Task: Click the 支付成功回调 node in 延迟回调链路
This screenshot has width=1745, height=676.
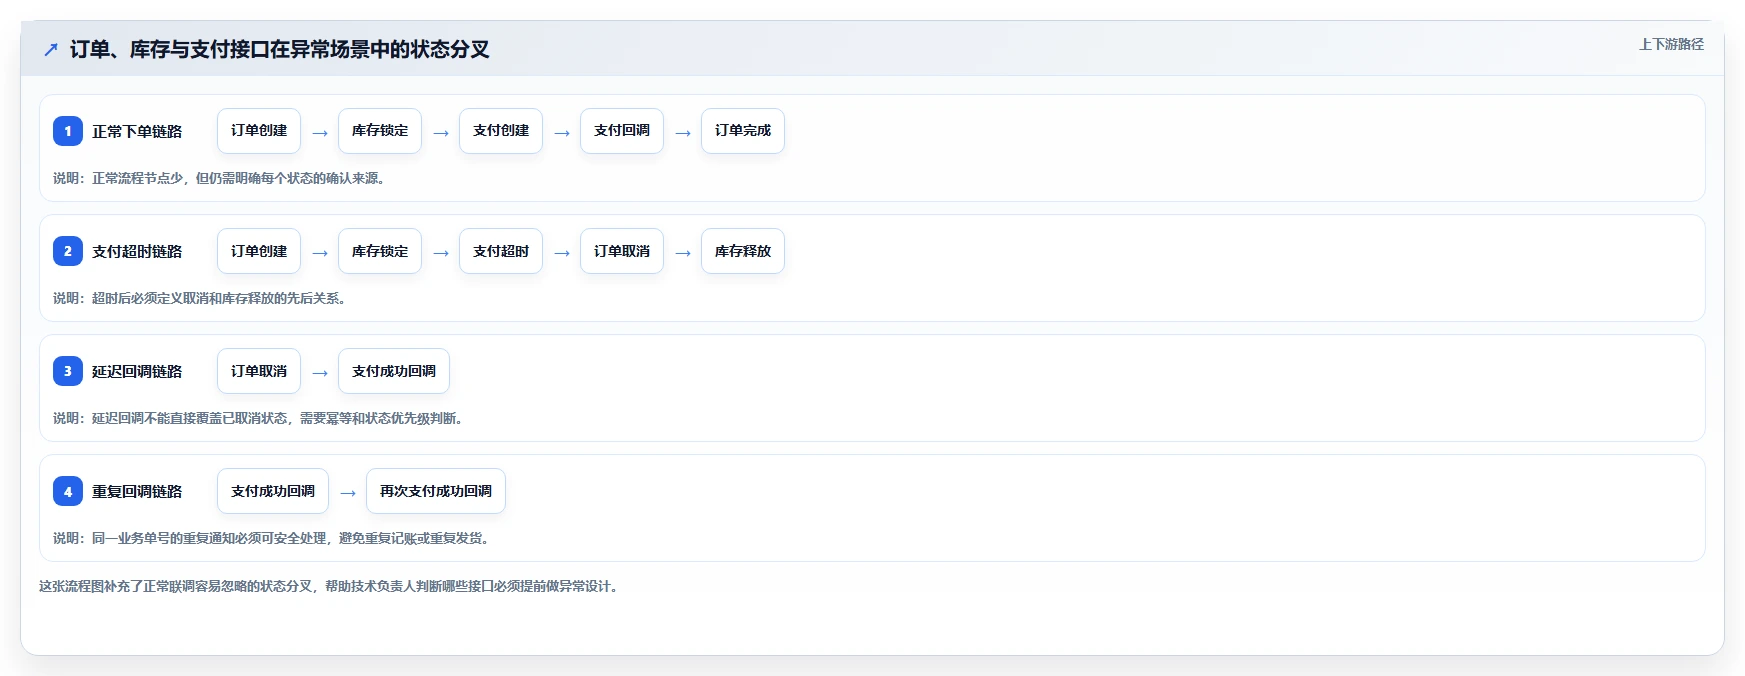Action: 394,371
